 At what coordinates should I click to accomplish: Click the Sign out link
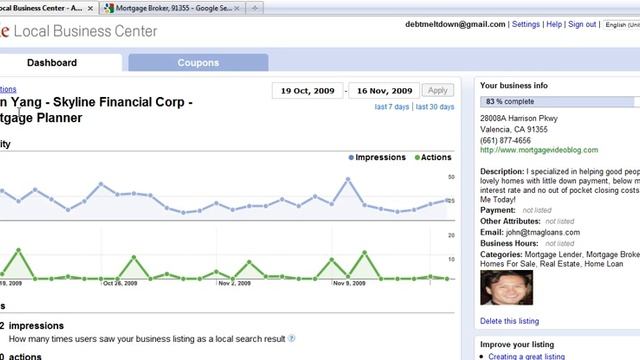pos(582,24)
